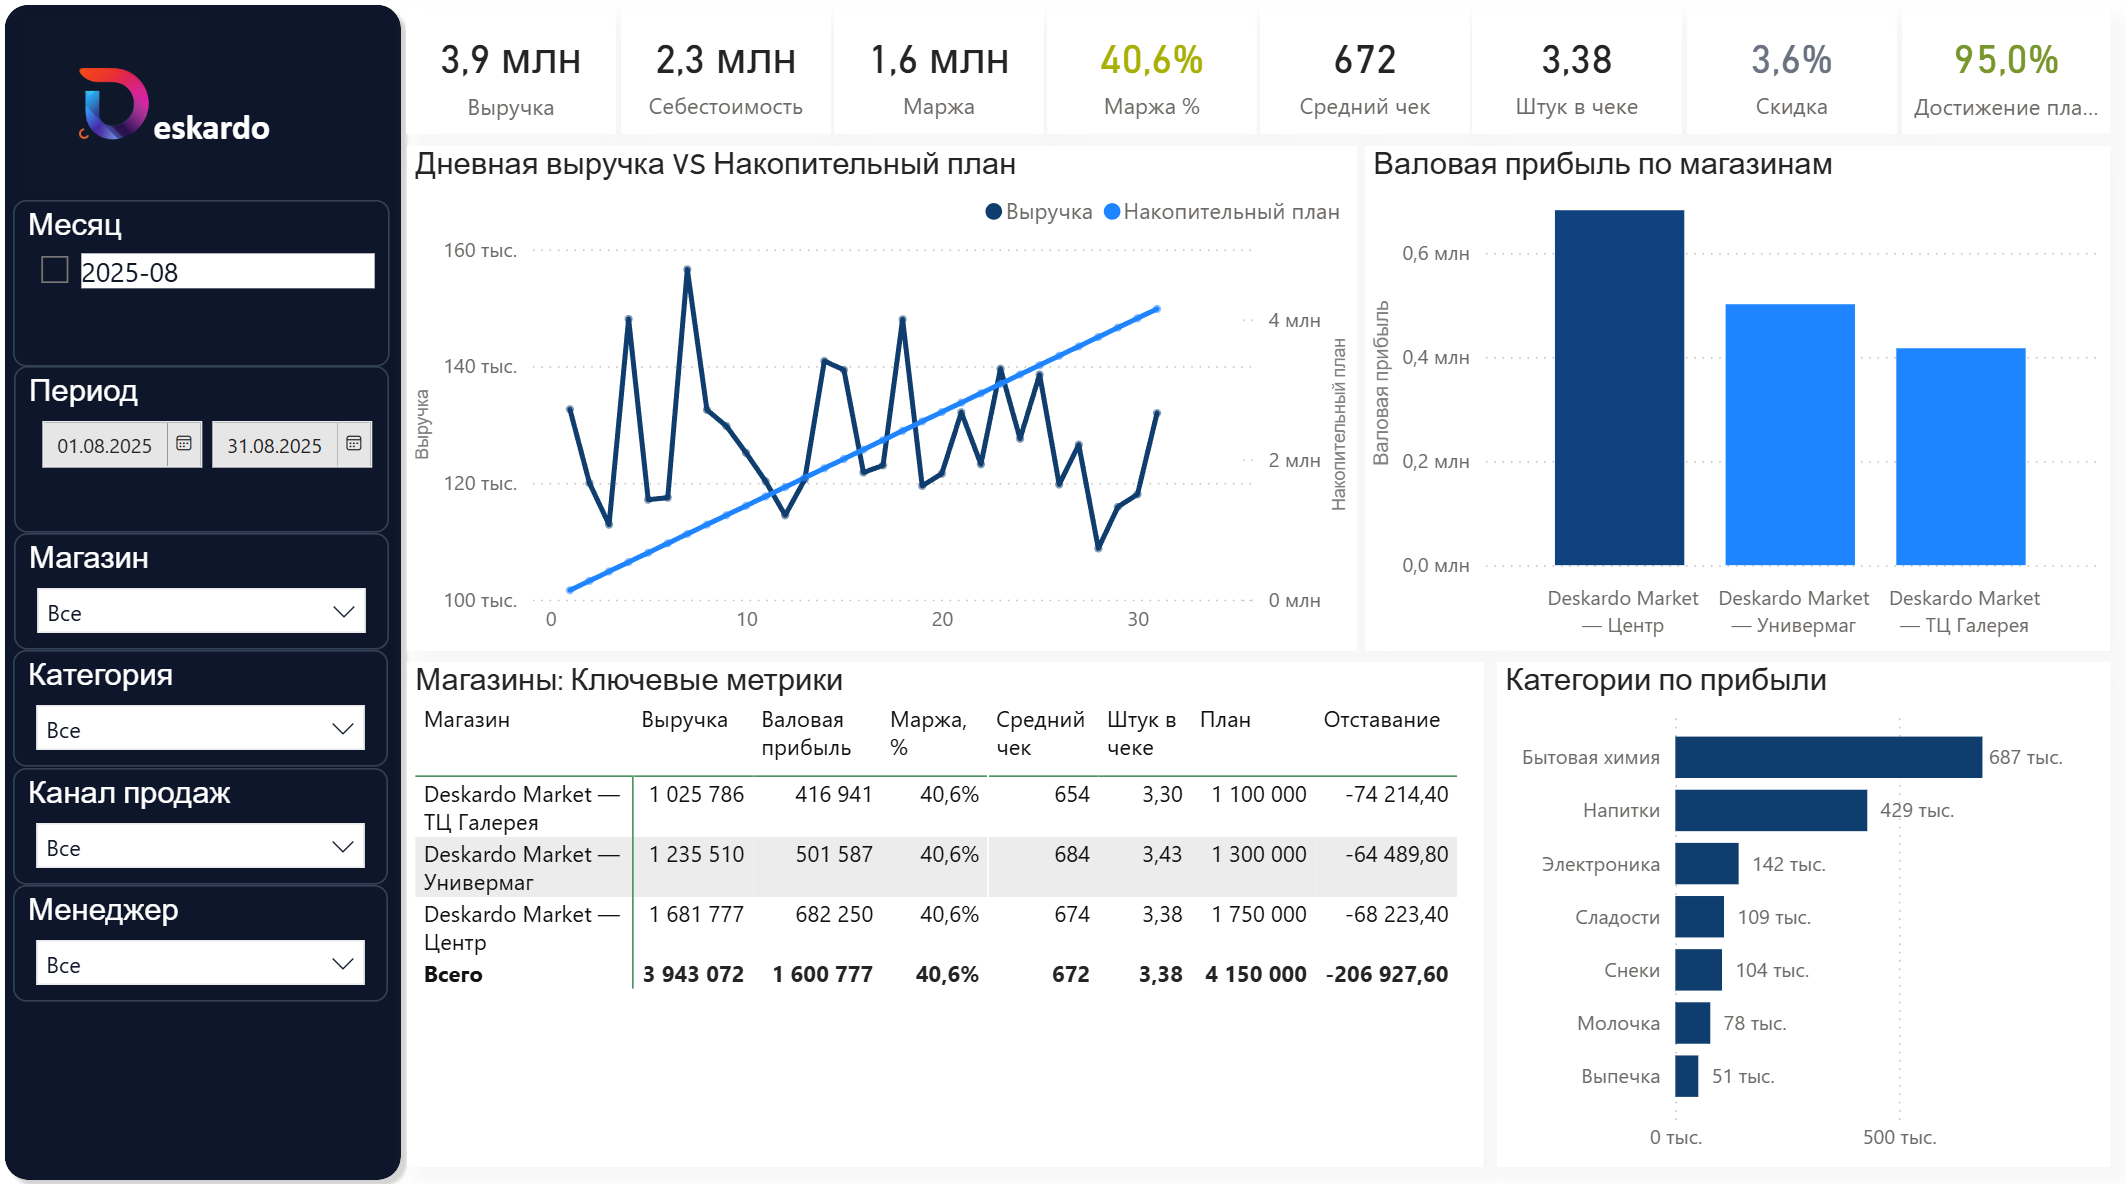The width and height of the screenshot is (2127, 1184).
Task: Click the Магазины: Ключевые метрики title
Action: pyautogui.click(x=629, y=681)
